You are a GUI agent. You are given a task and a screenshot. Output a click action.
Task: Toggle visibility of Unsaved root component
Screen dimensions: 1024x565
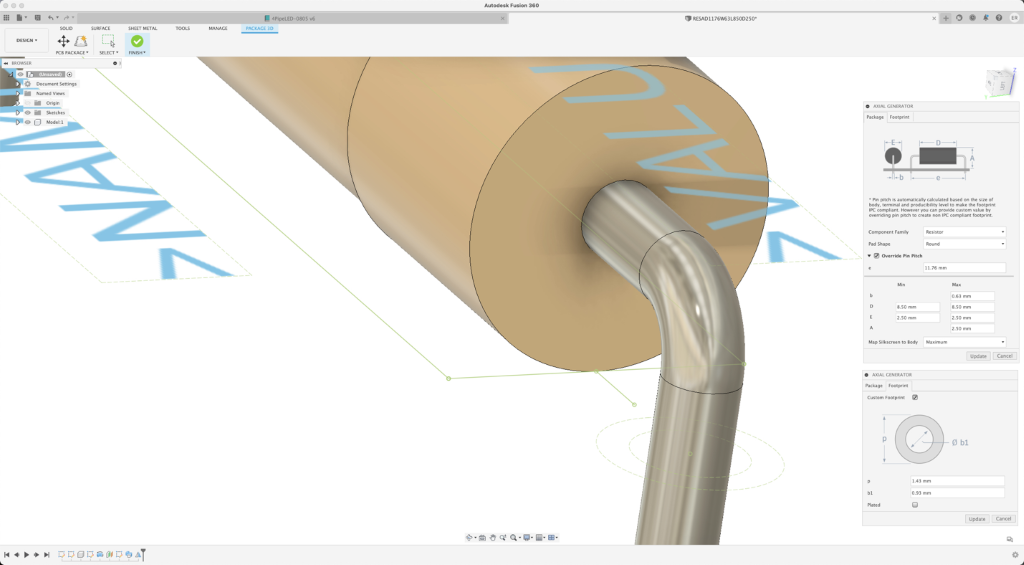(20, 74)
